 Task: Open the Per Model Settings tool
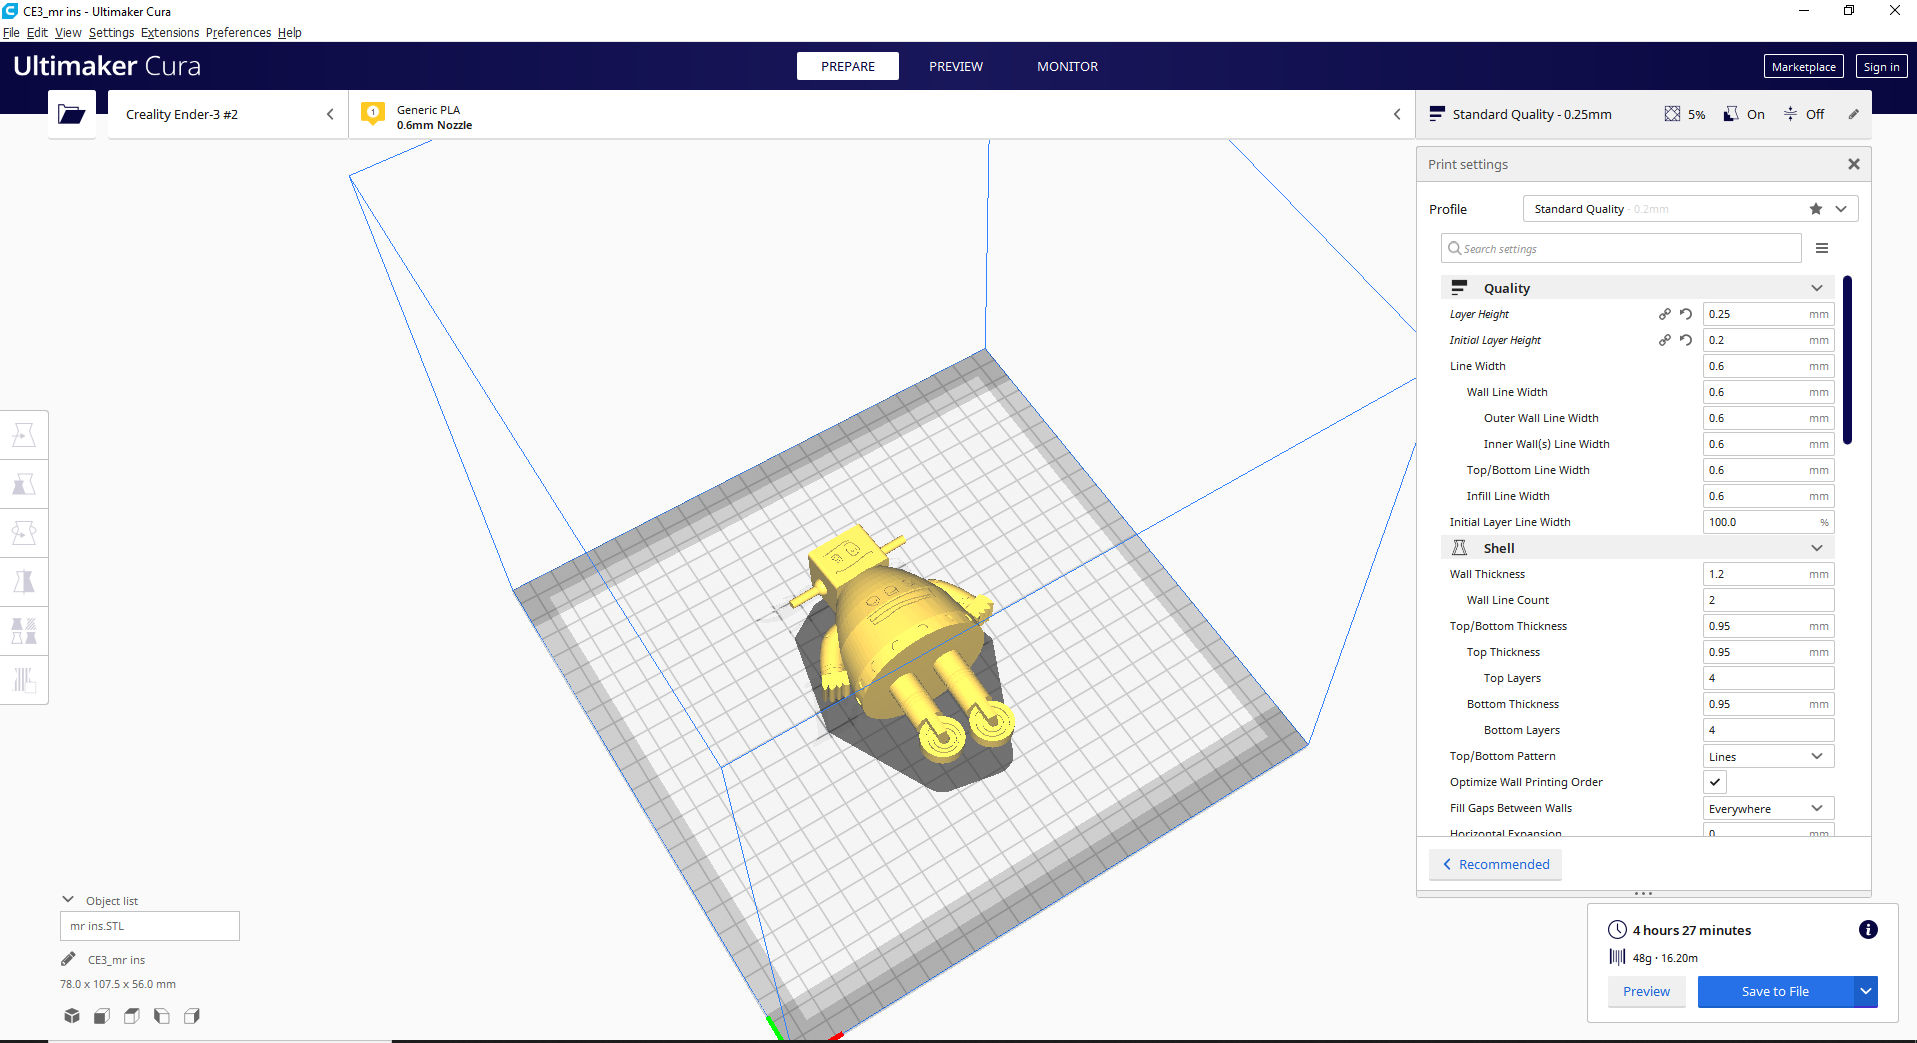[x=24, y=631]
